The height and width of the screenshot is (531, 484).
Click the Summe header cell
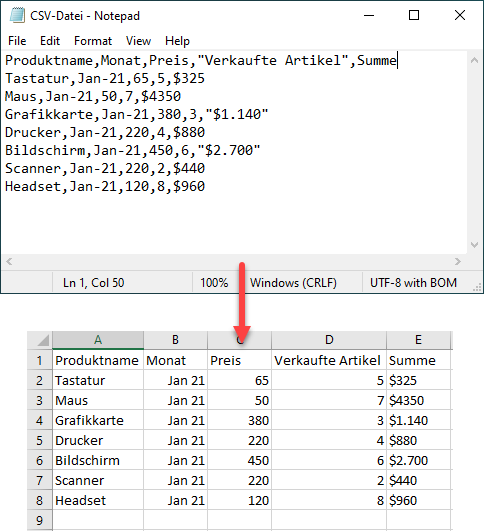tap(418, 360)
